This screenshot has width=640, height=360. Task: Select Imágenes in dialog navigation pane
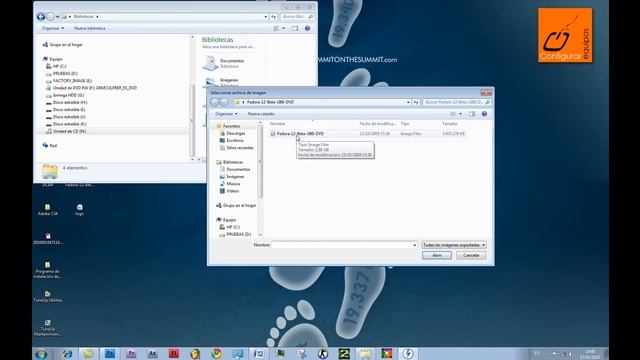click(x=235, y=177)
